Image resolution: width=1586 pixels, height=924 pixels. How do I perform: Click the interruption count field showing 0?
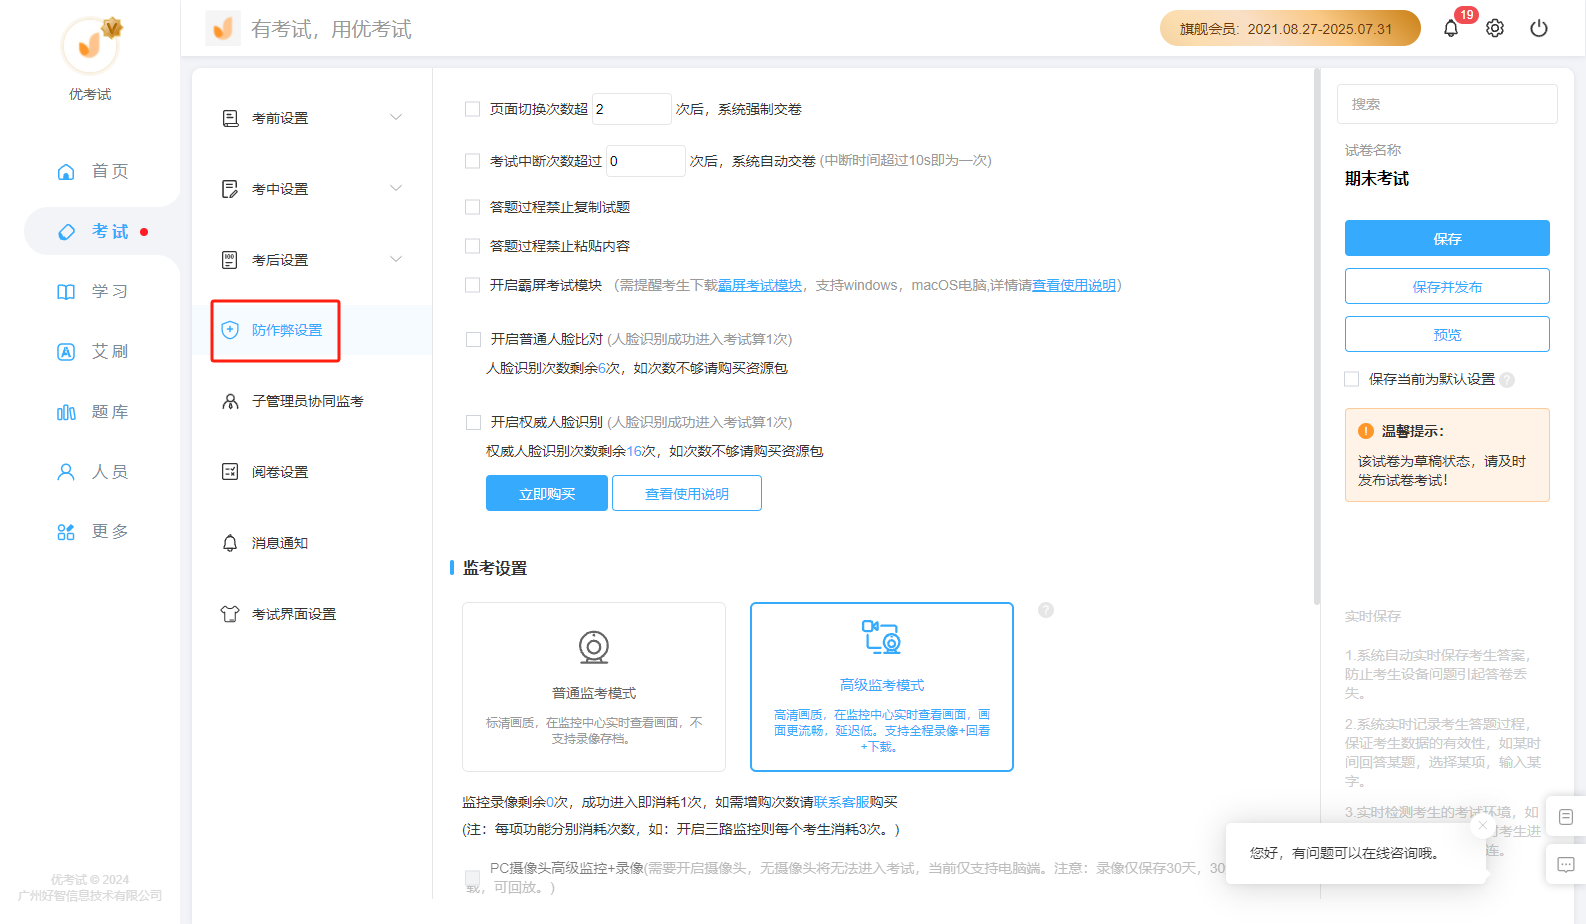[x=646, y=160]
